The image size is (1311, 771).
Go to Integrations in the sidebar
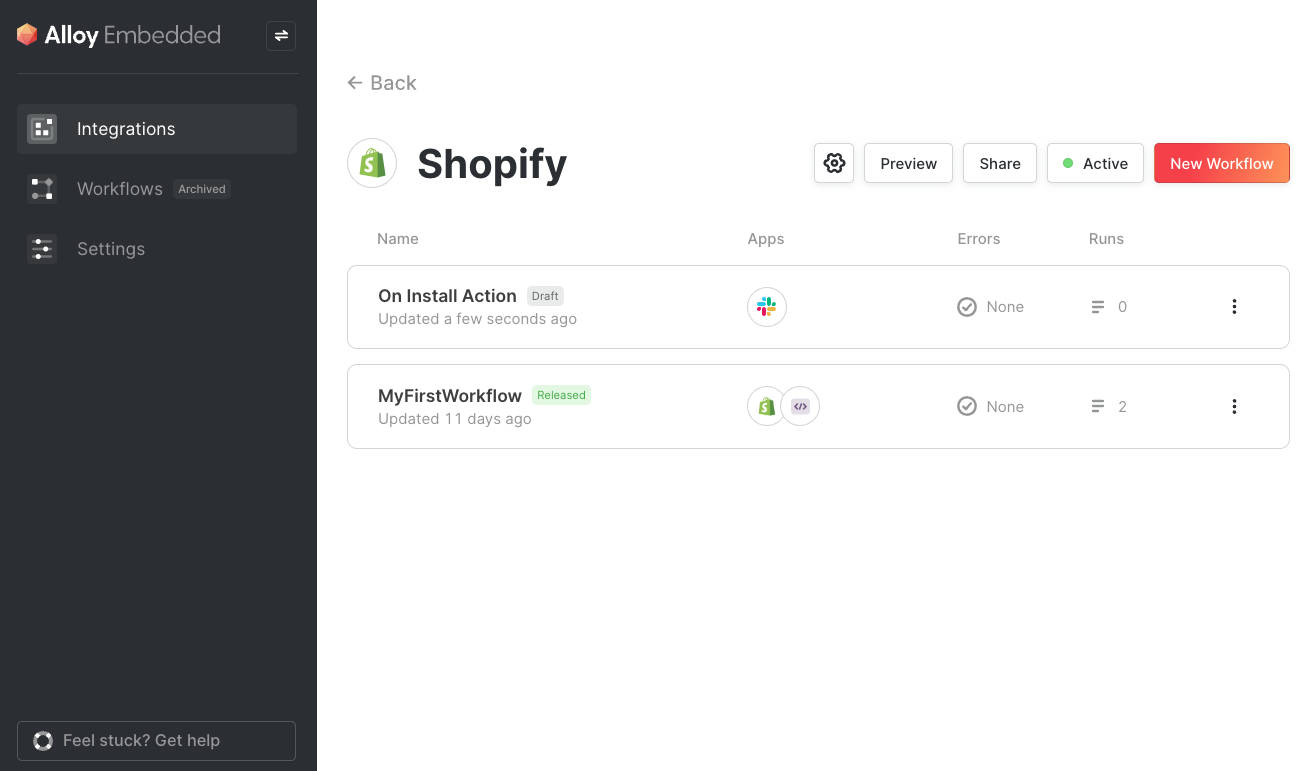pos(157,129)
